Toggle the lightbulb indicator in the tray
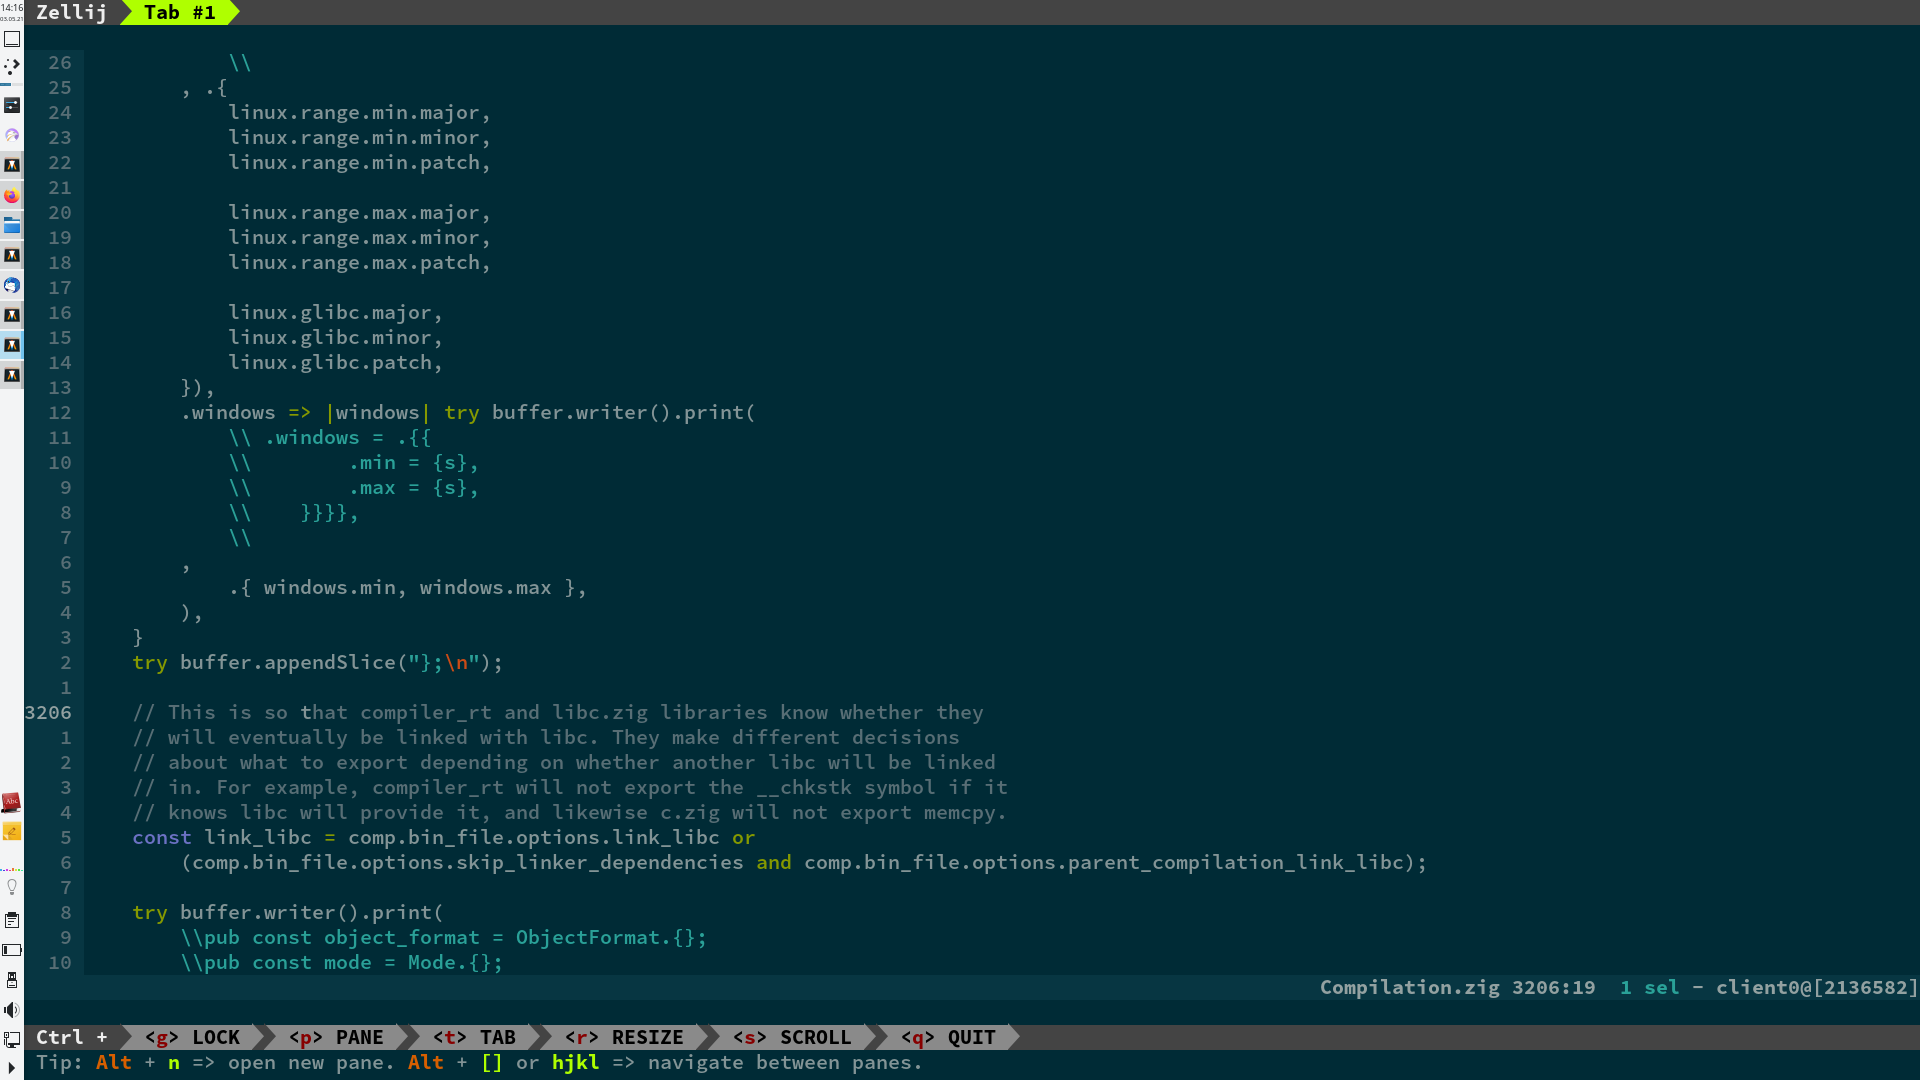Screen dimensions: 1920x1080 click(x=12, y=886)
